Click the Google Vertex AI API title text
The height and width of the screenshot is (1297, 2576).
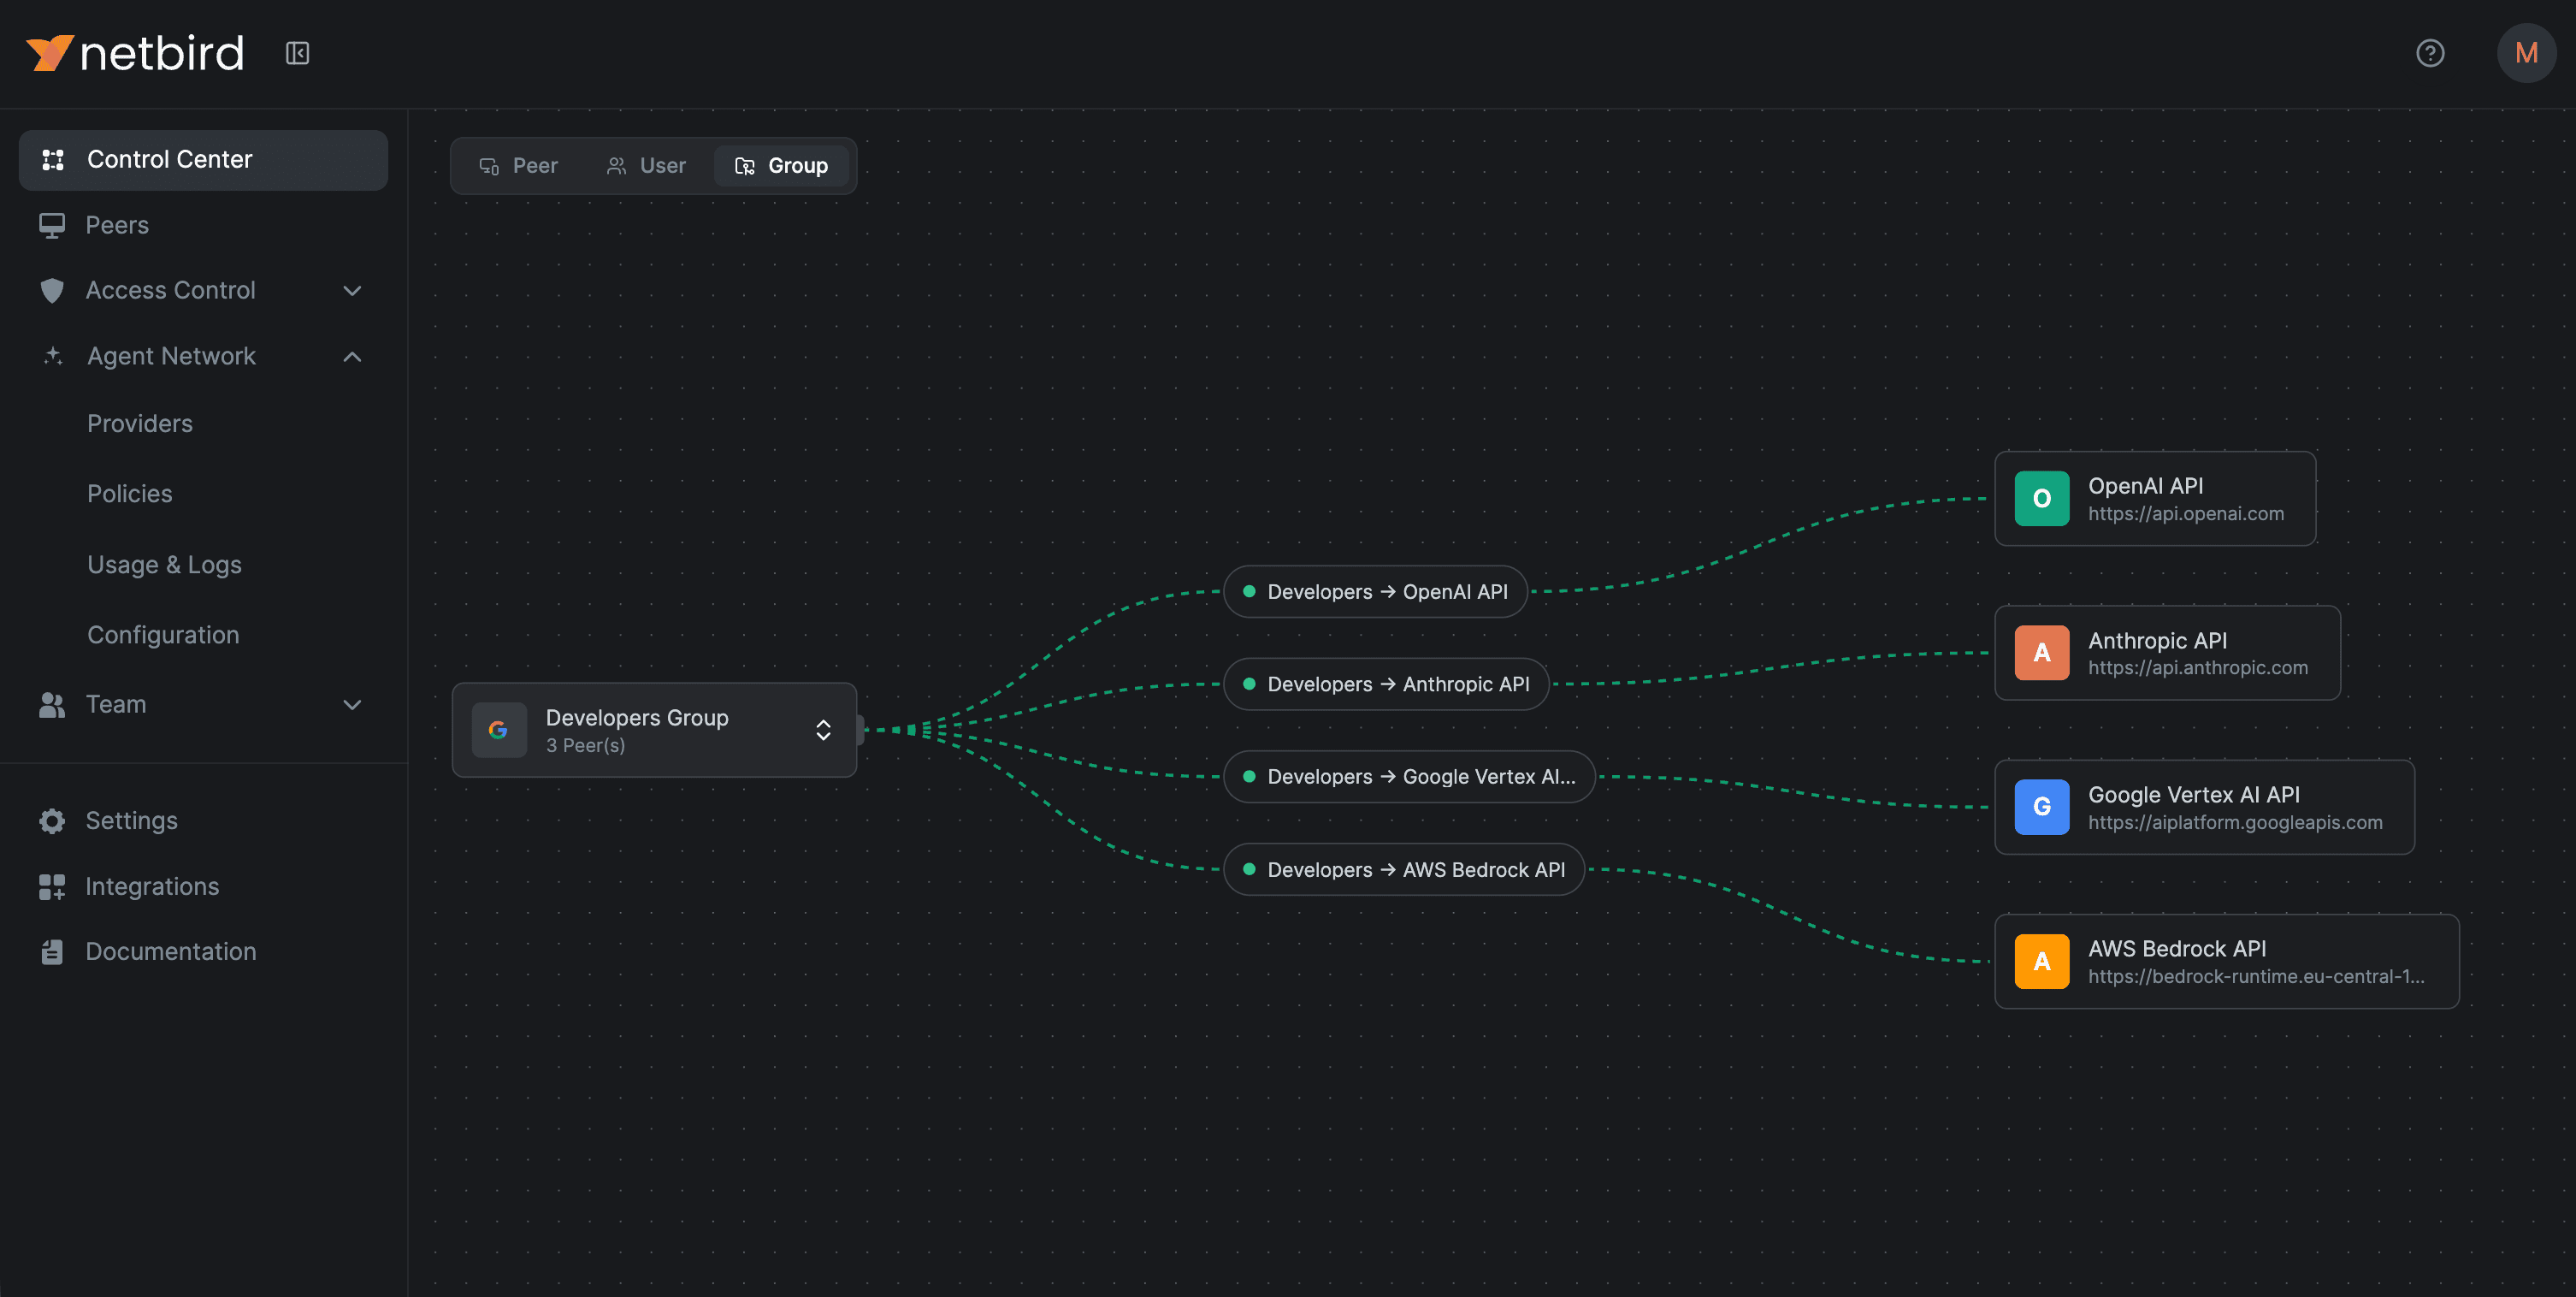[x=2194, y=795]
